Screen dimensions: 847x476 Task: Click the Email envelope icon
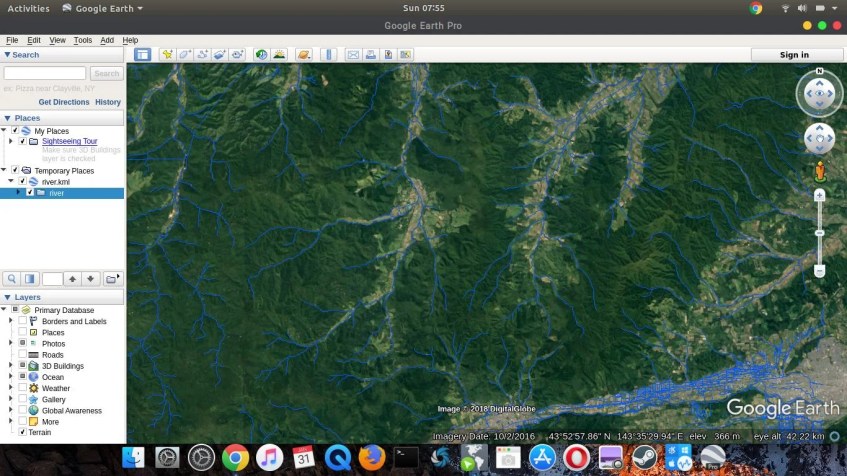[x=353, y=55]
